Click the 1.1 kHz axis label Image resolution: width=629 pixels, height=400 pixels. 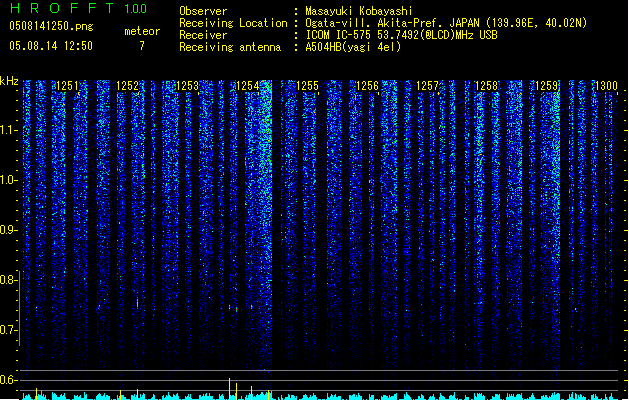point(8,130)
